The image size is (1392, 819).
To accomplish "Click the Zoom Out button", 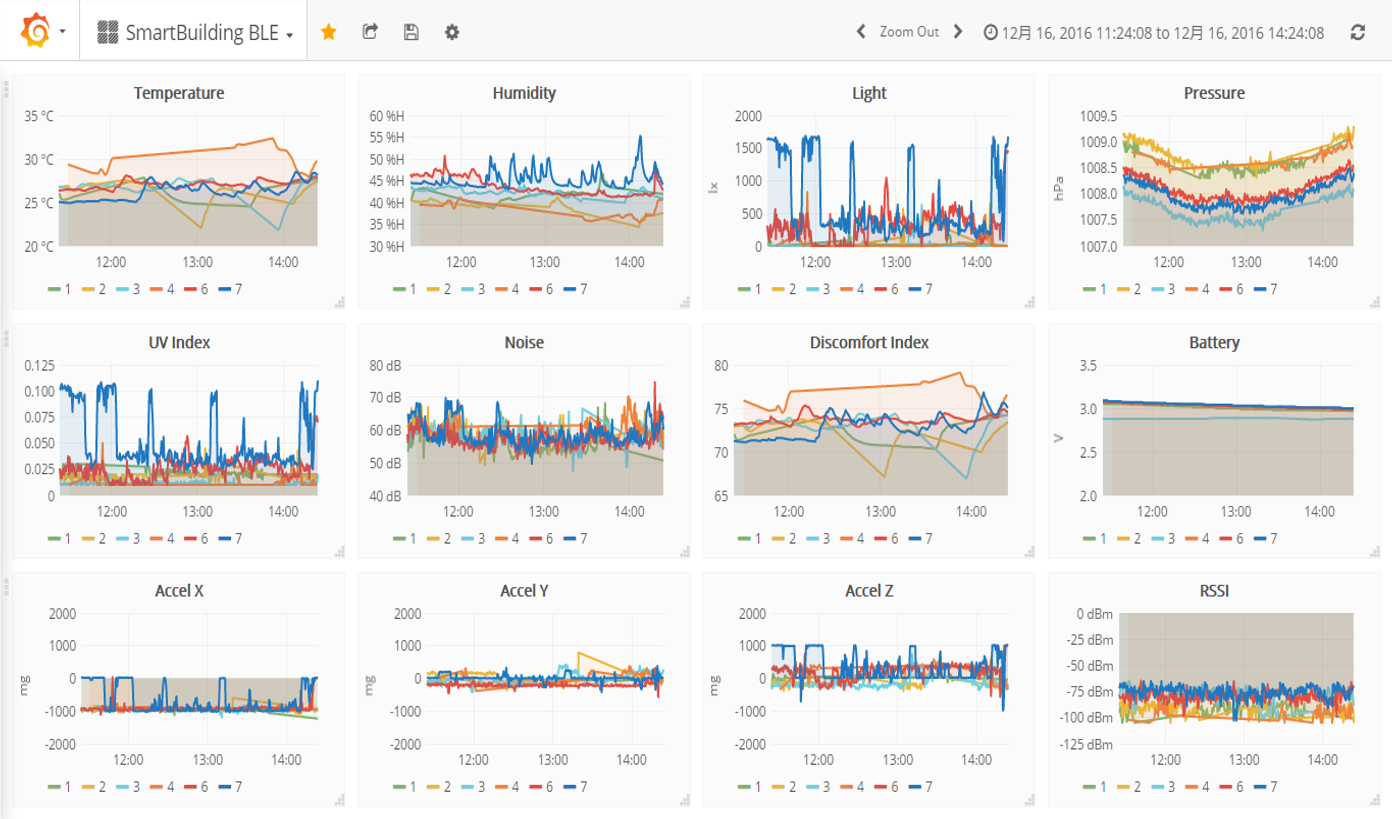I will coord(909,32).
